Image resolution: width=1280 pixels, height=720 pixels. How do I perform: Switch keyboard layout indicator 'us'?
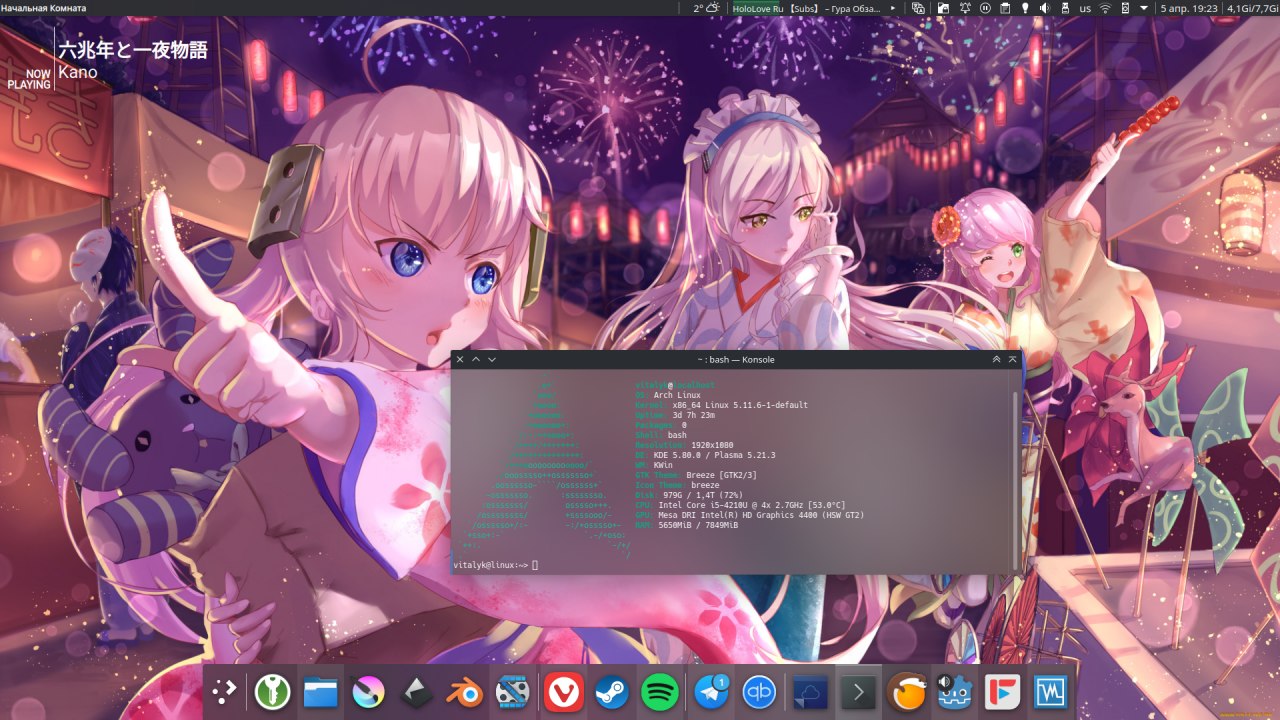pos(1085,8)
